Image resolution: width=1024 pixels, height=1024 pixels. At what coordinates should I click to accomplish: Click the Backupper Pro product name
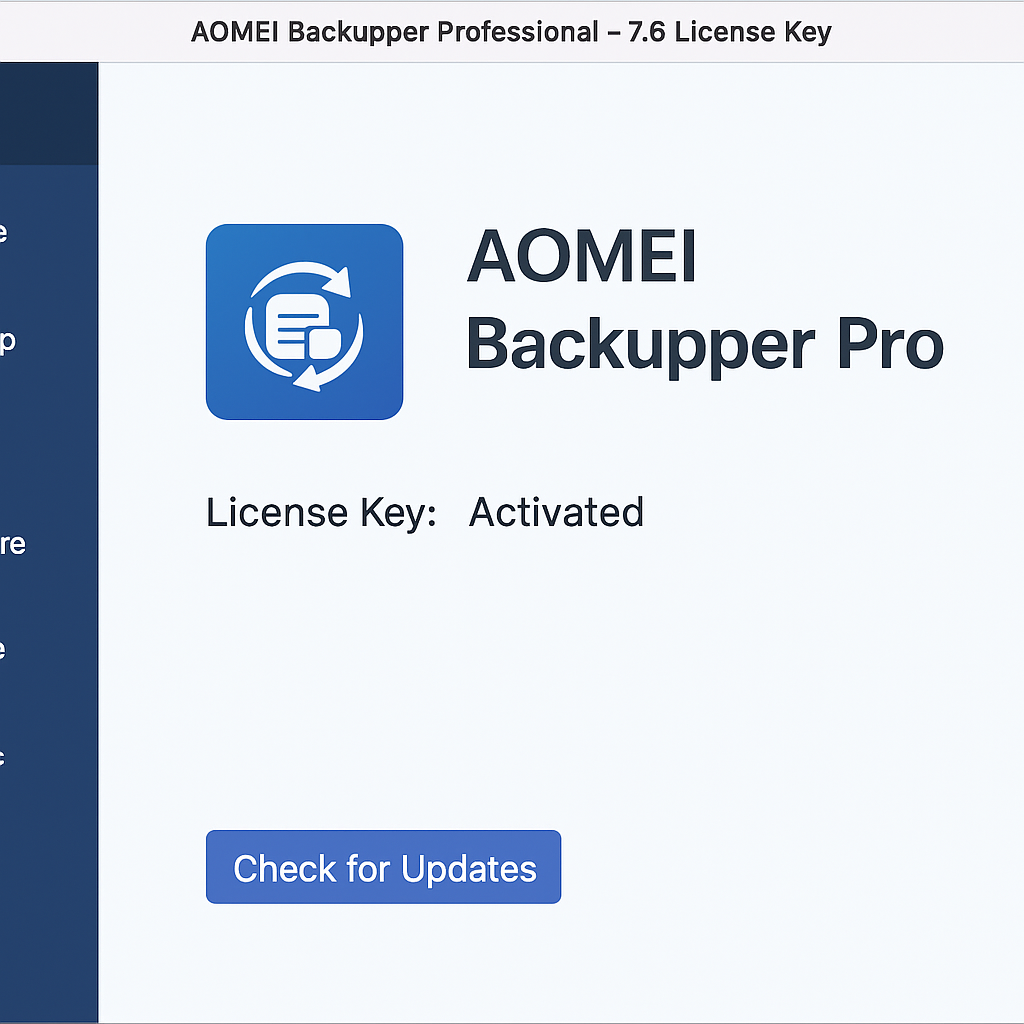[704, 344]
